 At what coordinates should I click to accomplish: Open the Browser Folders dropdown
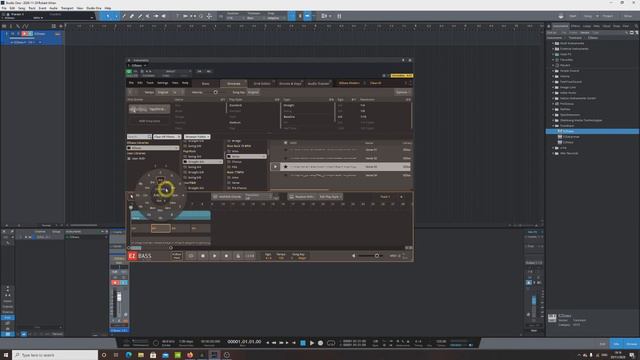point(197,137)
